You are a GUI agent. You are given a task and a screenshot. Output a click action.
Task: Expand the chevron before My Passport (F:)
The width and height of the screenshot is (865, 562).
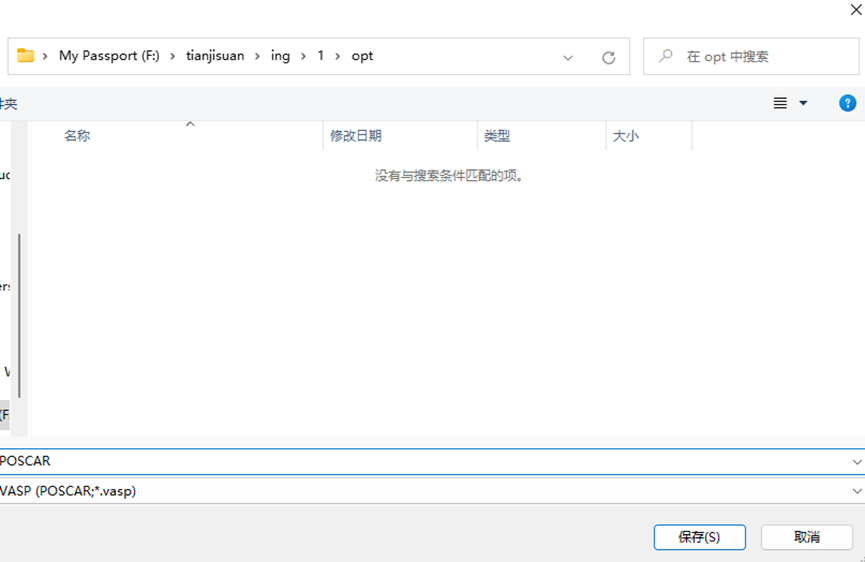pos(45,56)
